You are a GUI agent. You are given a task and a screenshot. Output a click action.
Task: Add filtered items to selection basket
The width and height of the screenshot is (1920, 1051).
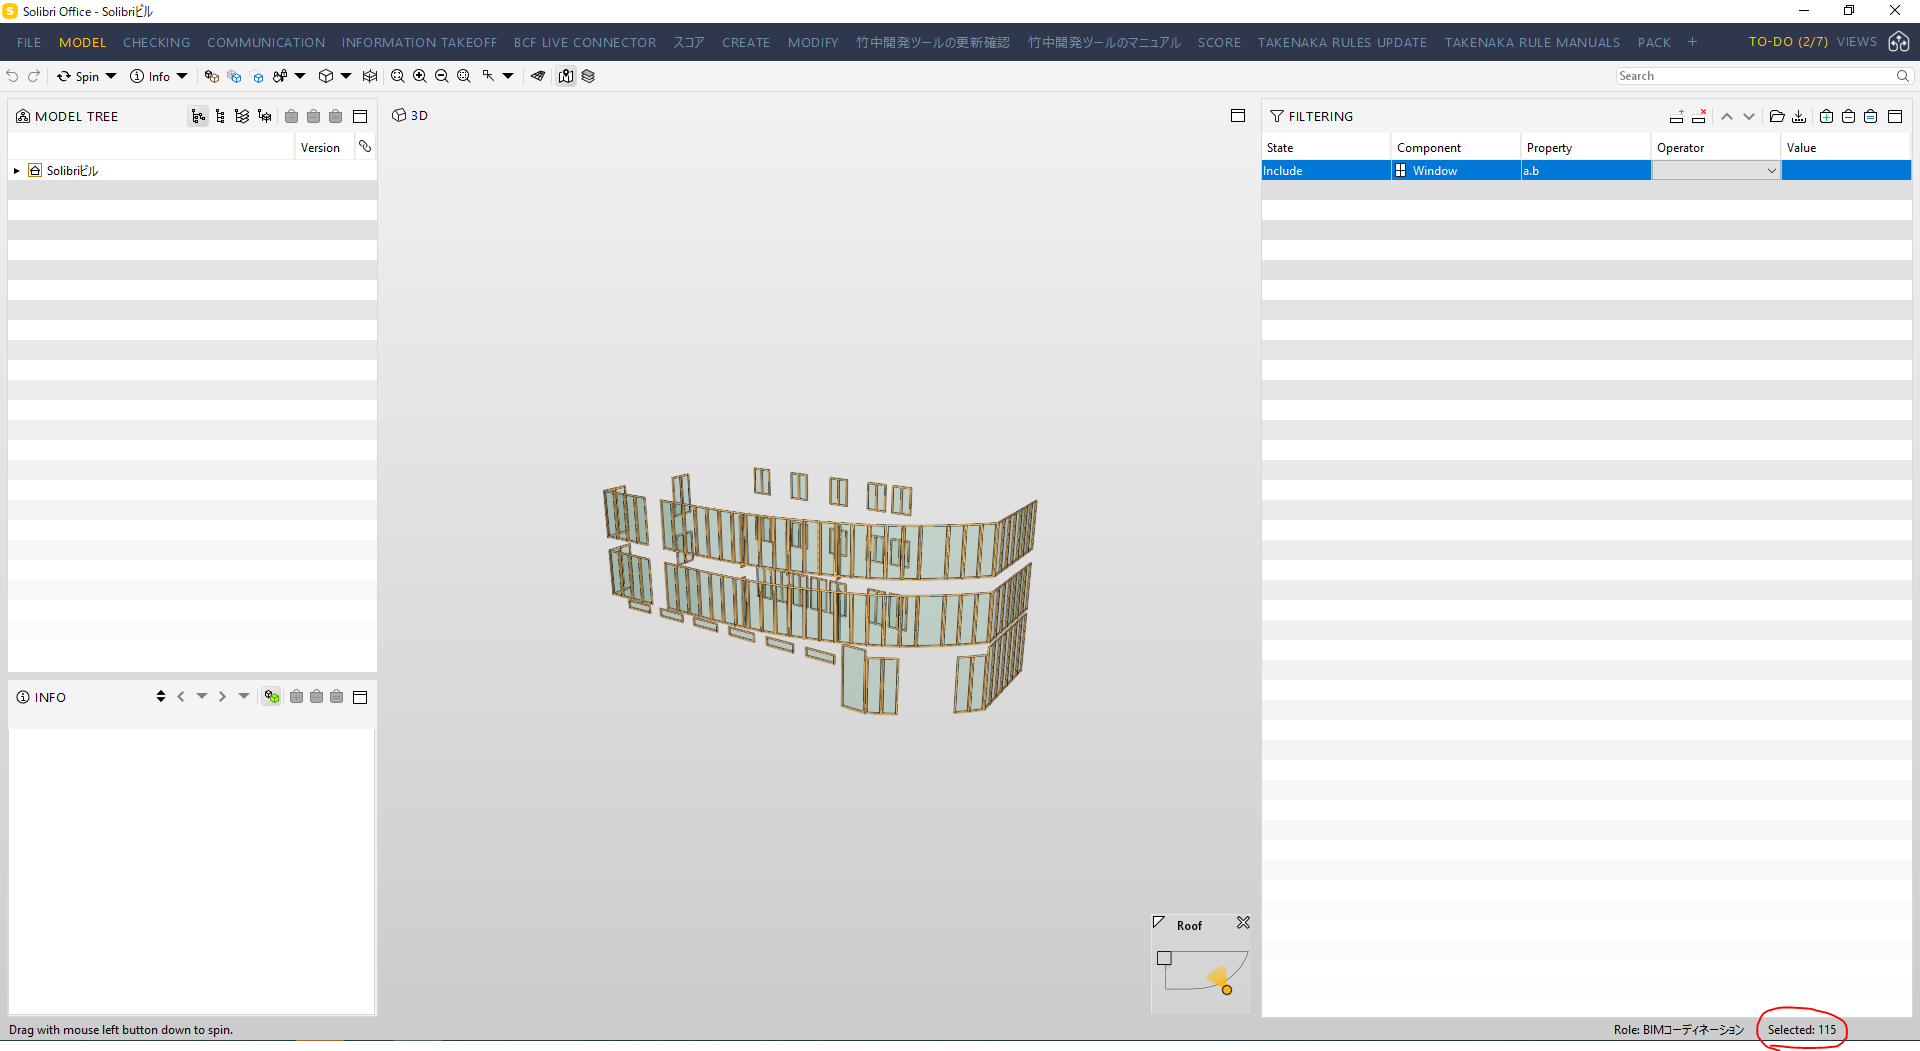point(1827,117)
